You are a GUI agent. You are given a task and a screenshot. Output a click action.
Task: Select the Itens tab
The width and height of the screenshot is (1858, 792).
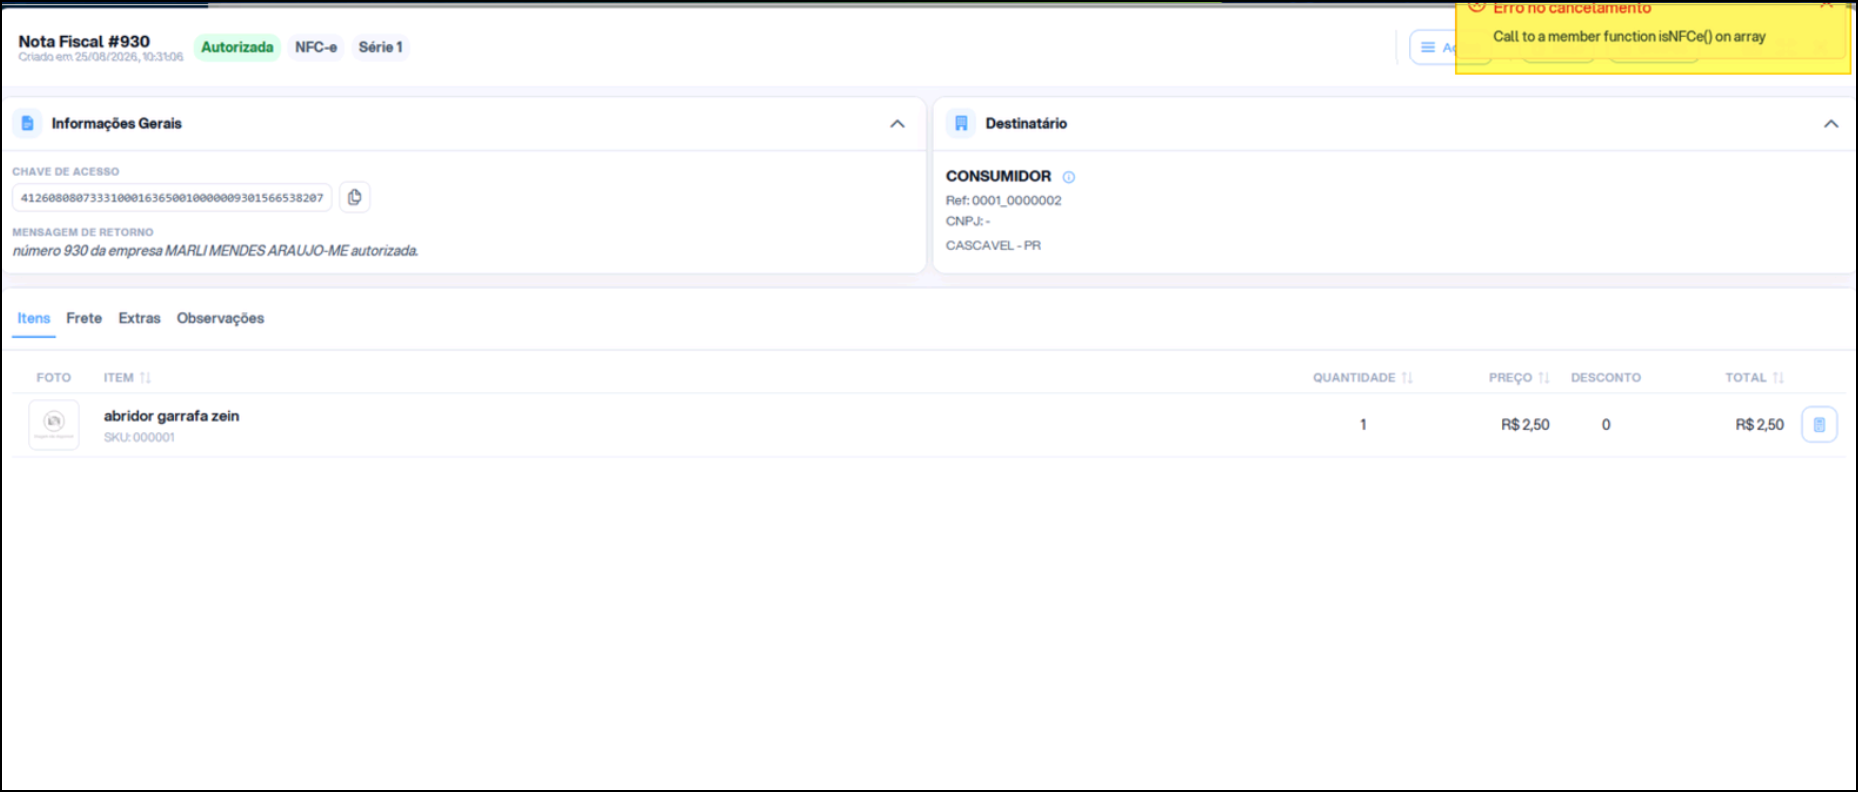33,318
